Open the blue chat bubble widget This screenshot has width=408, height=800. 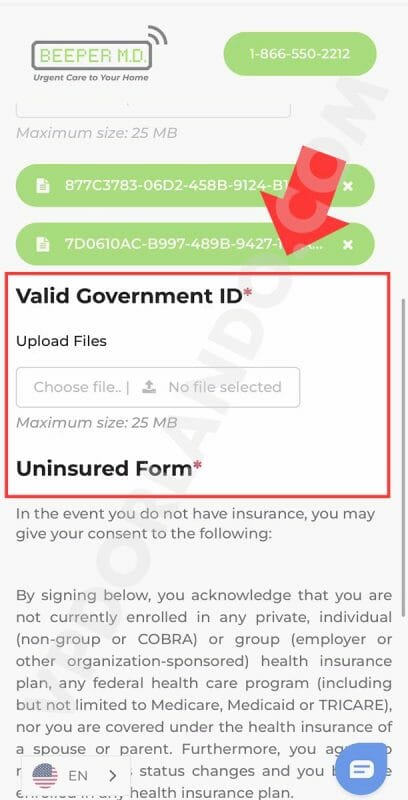[x=361, y=769]
